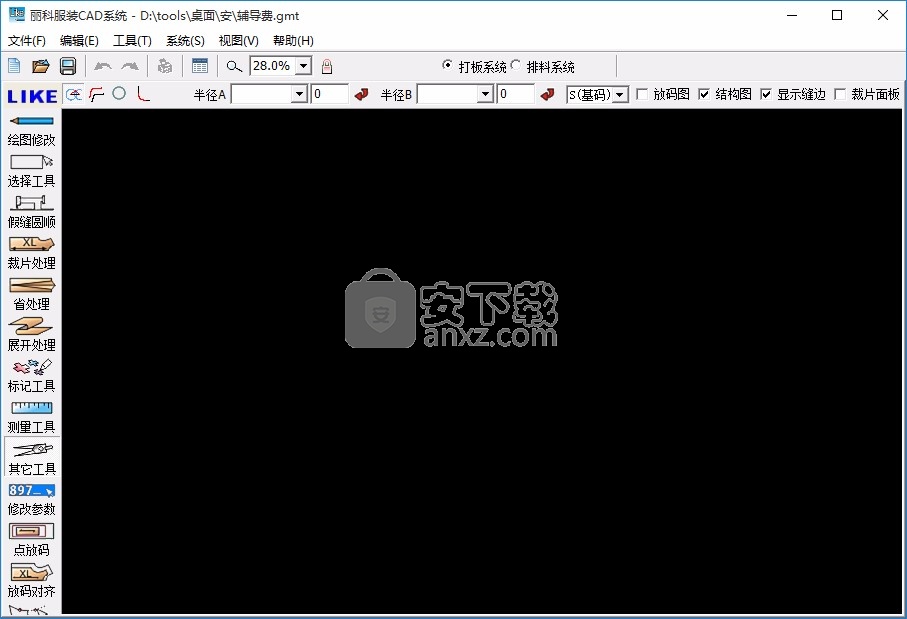907x619 pixels.
Task: Click into the 半径A combo box field
Action: [x=261, y=94]
